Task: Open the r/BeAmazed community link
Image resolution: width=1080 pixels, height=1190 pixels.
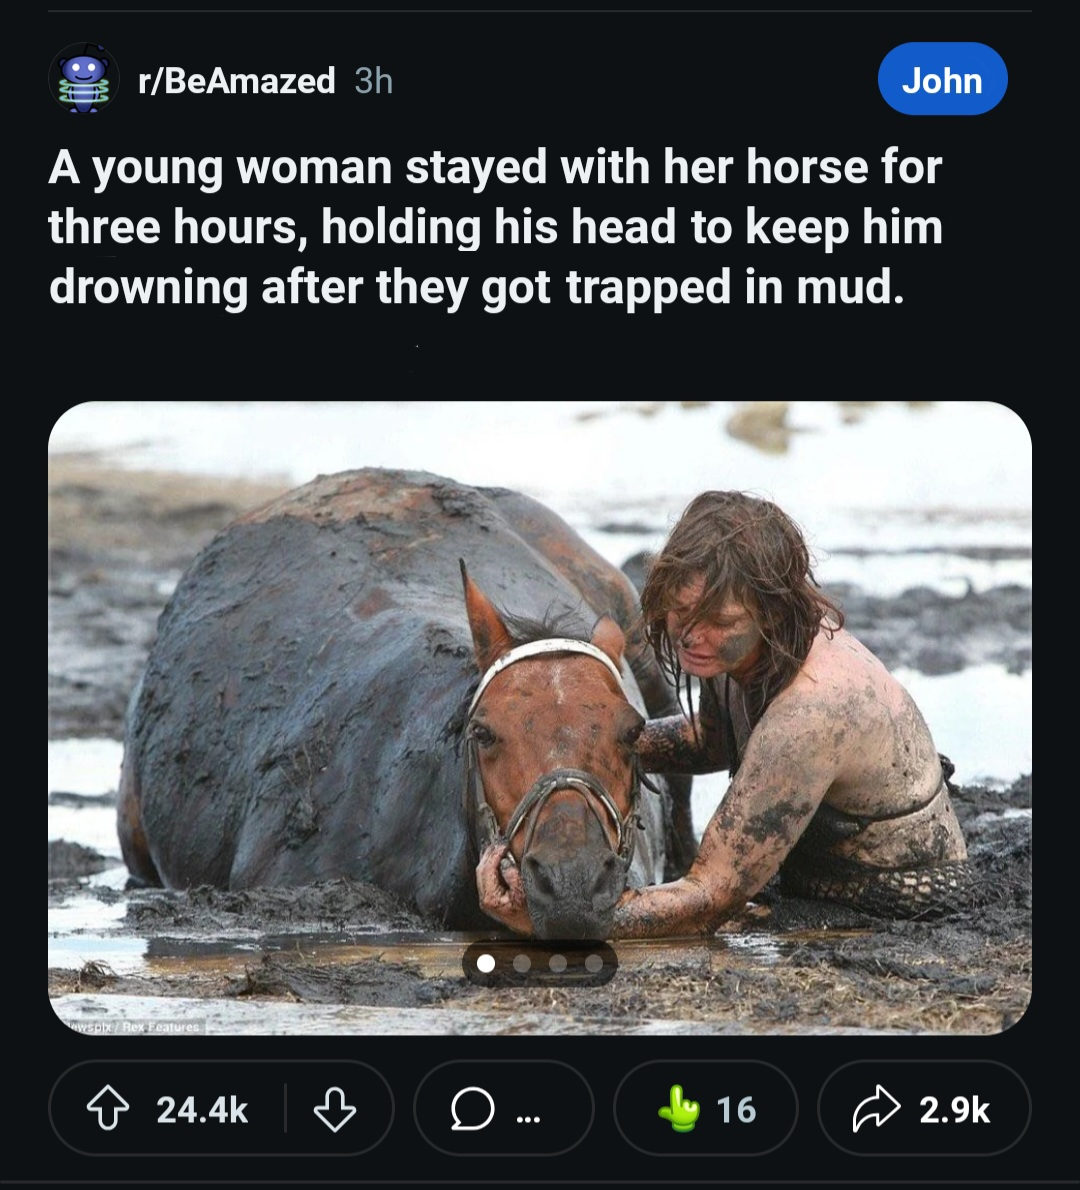Action: click(x=237, y=80)
